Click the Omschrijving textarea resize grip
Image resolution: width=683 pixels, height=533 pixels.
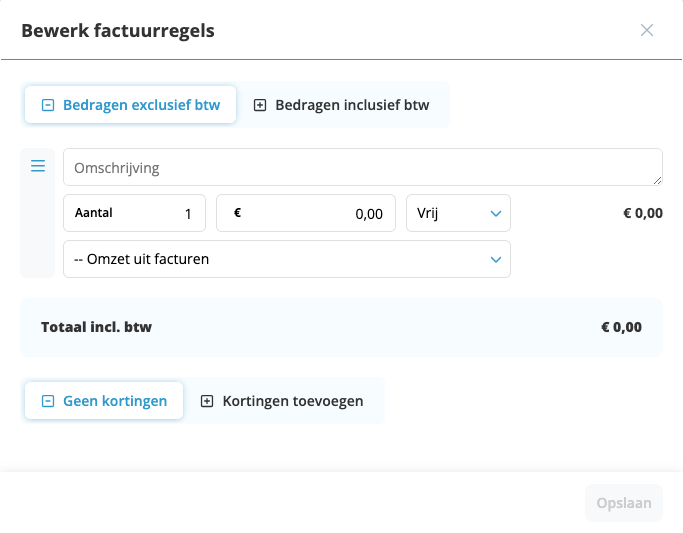pos(656,180)
